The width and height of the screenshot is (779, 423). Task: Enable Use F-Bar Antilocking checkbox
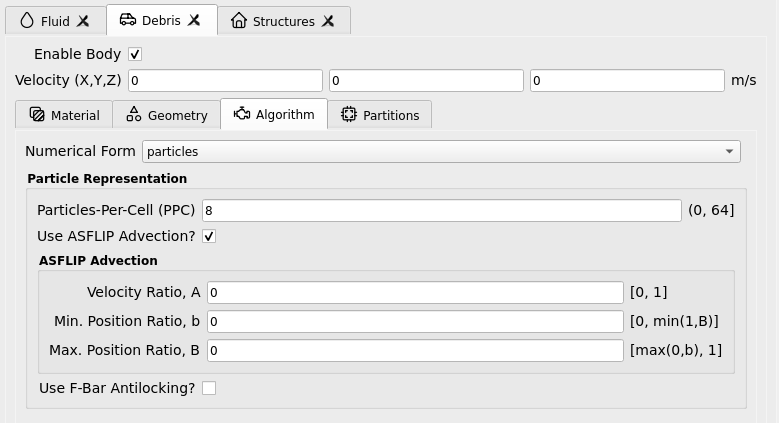[x=209, y=388]
